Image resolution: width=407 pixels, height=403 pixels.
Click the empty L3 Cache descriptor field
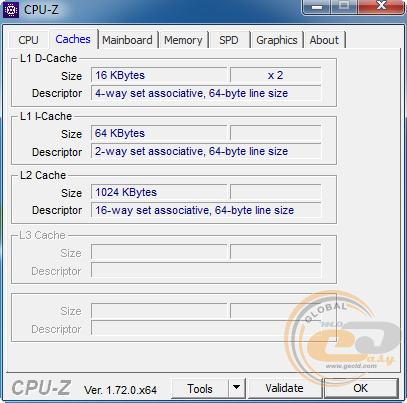point(206,270)
